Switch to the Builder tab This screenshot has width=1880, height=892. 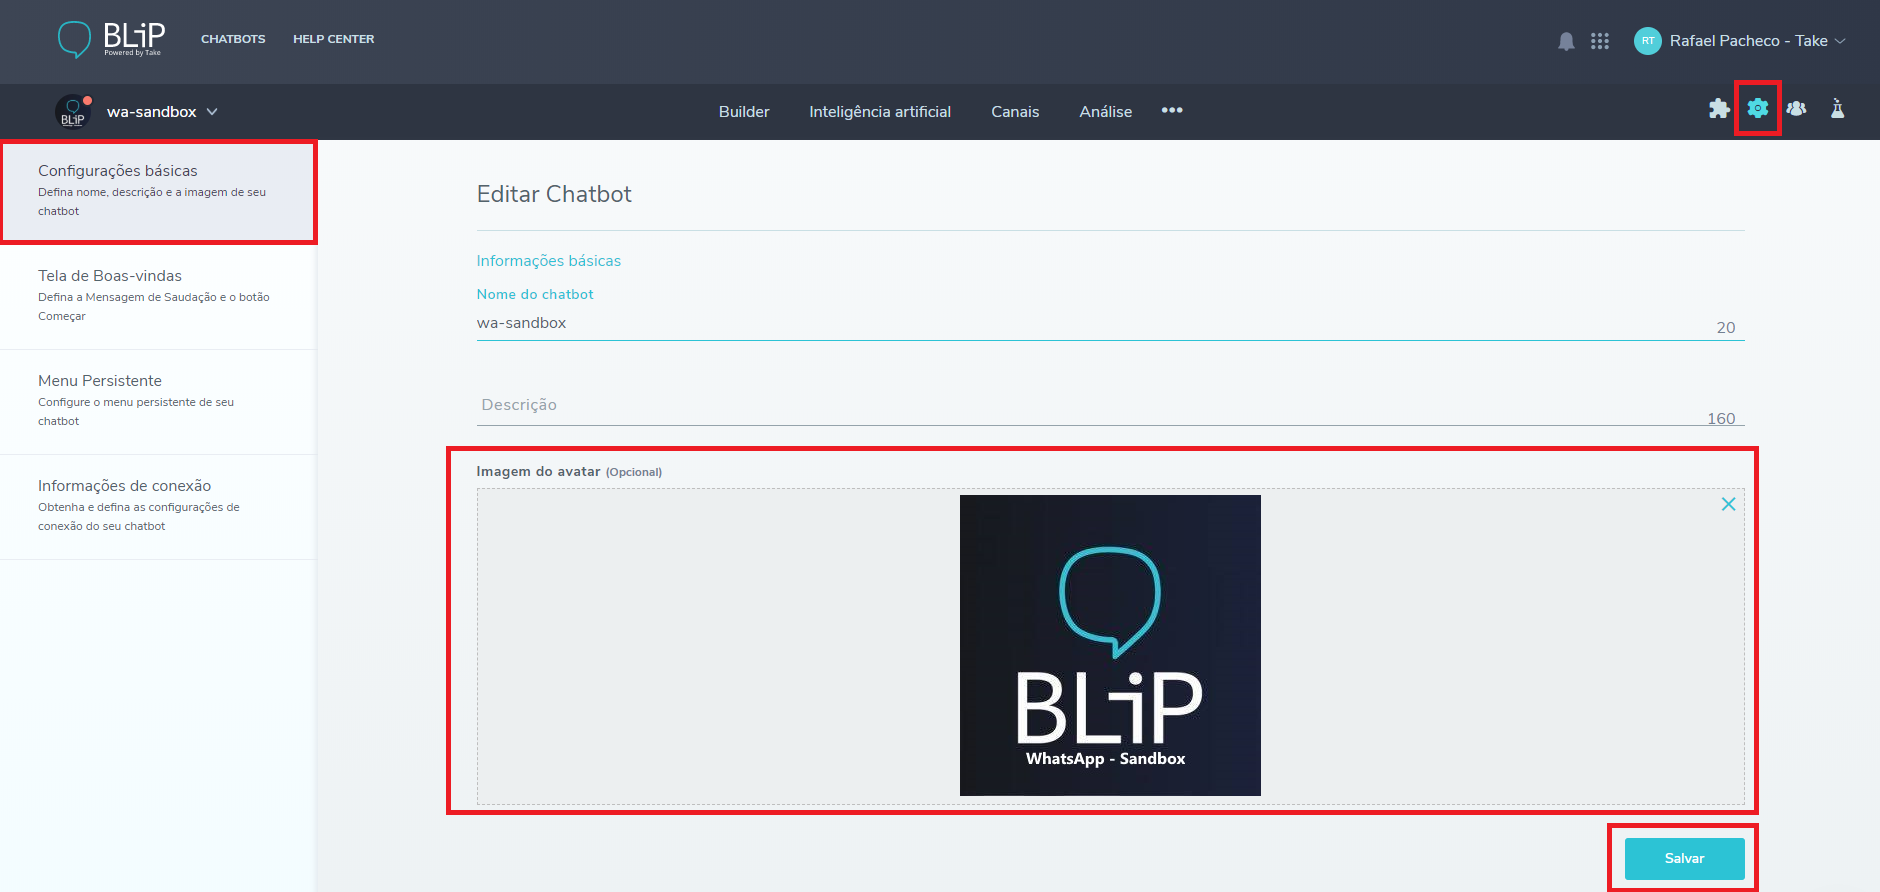(x=744, y=112)
